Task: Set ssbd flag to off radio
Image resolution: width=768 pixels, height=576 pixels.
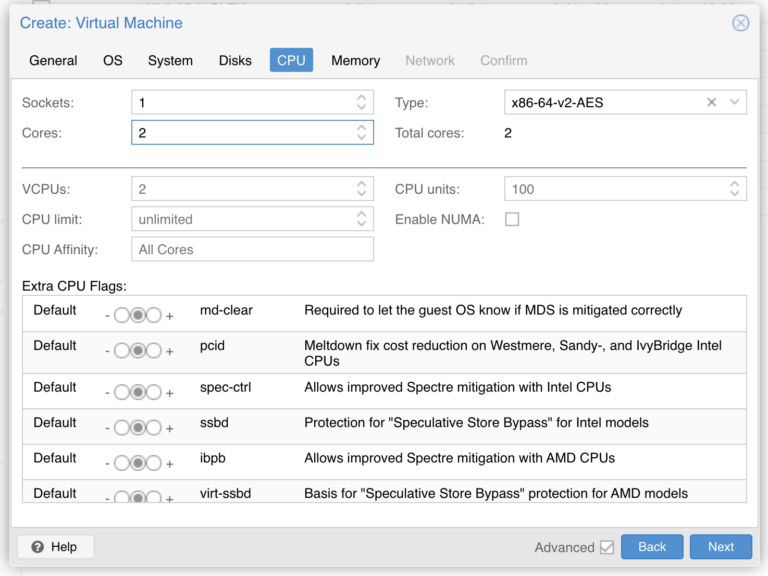Action: coord(121,428)
